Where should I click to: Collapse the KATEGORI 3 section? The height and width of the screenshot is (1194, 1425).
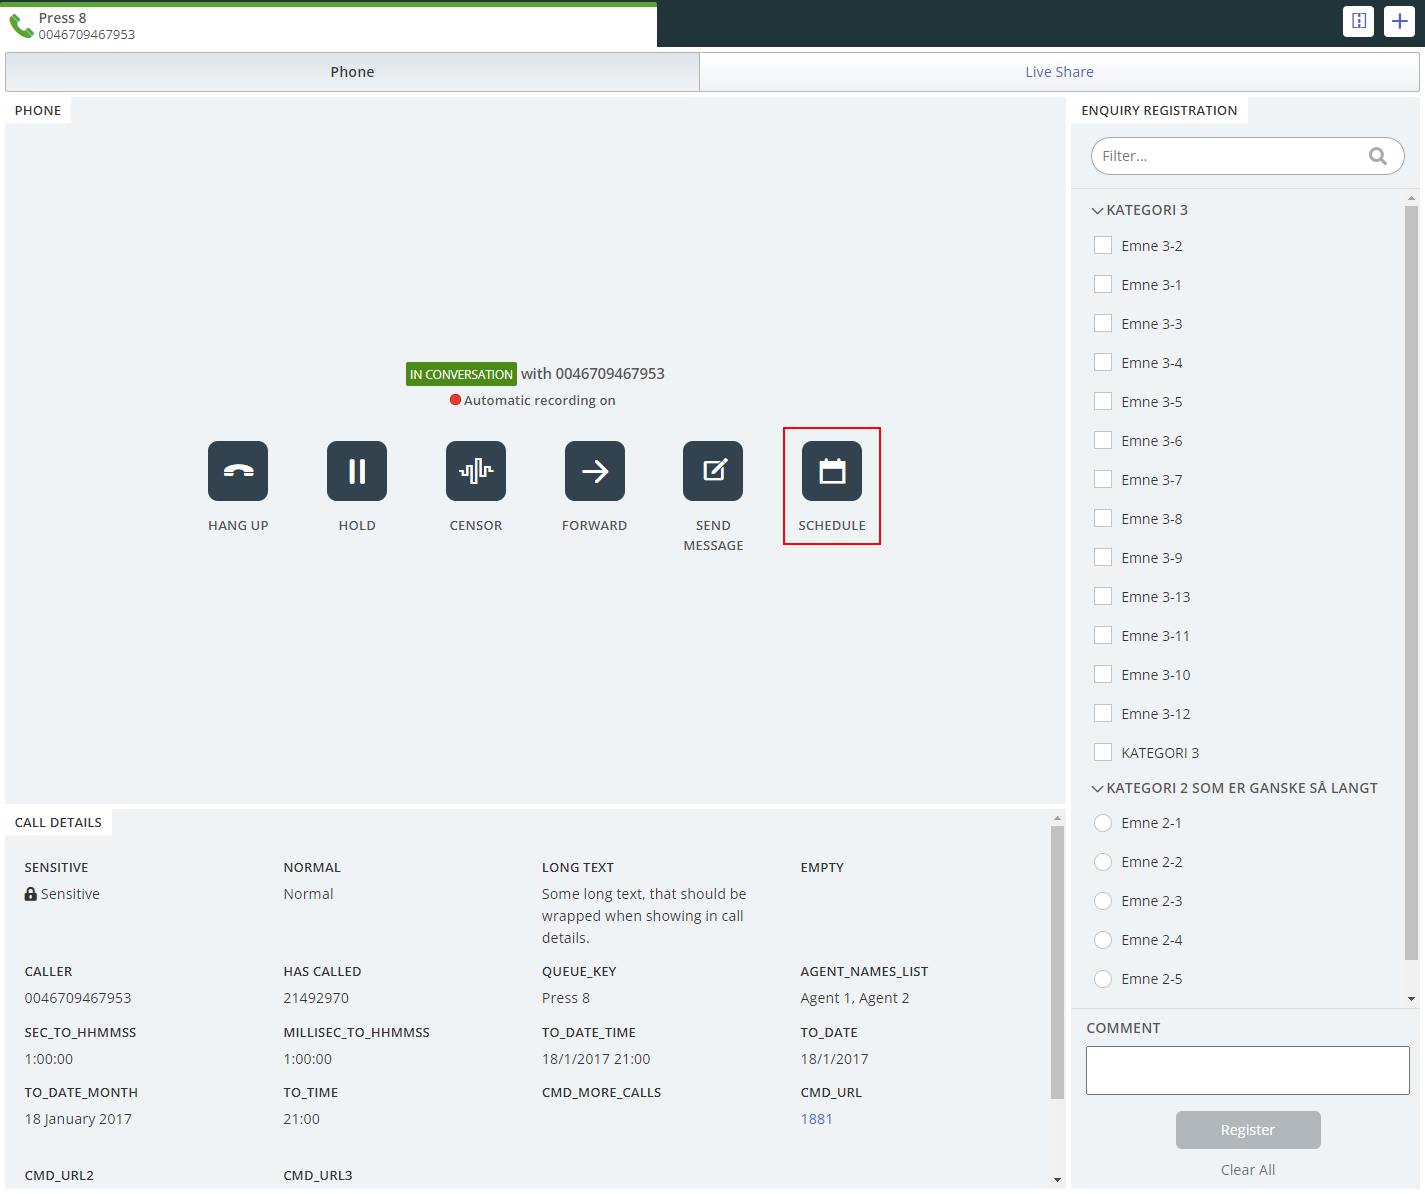point(1098,211)
